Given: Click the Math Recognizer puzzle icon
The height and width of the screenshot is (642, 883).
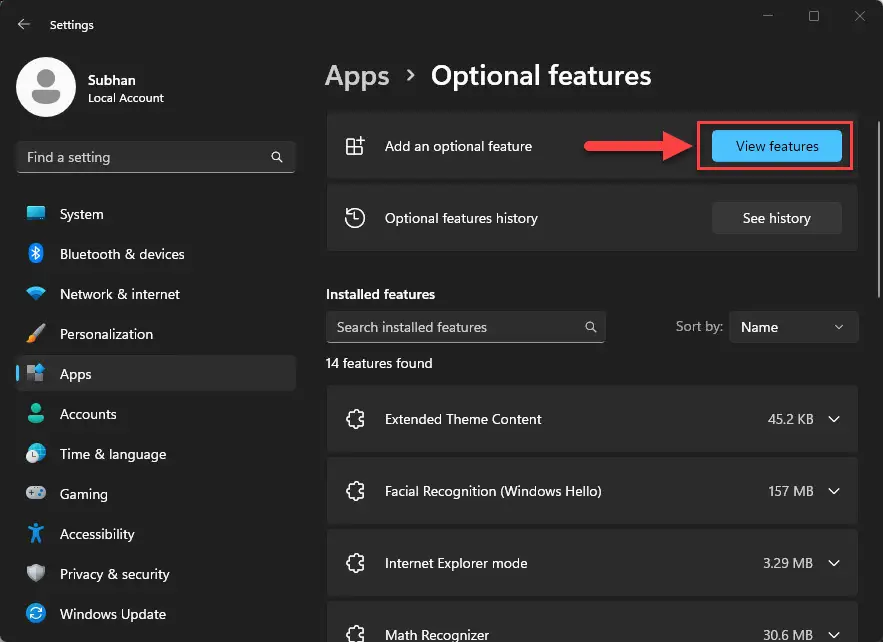Looking at the screenshot, I should coord(355,634).
